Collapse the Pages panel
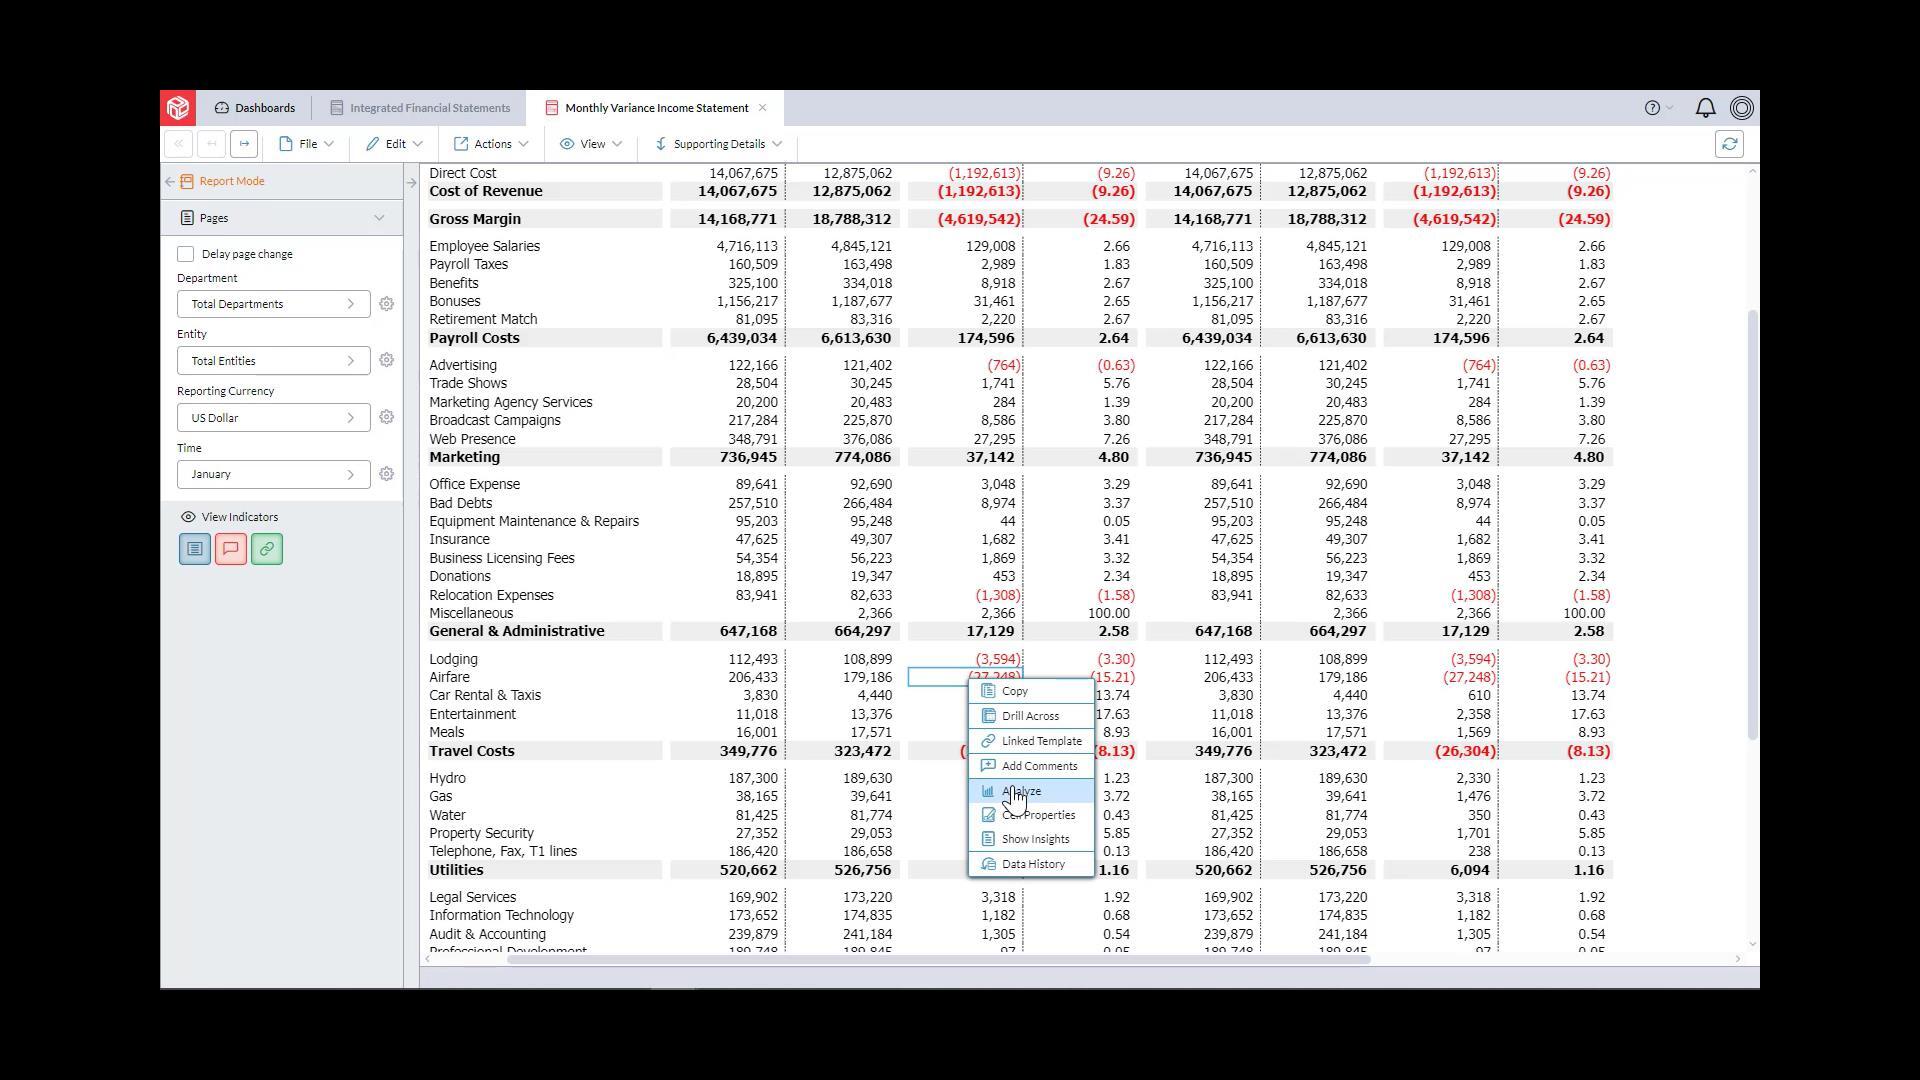The width and height of the screenshot is (1920, 1080). [379, 217]
